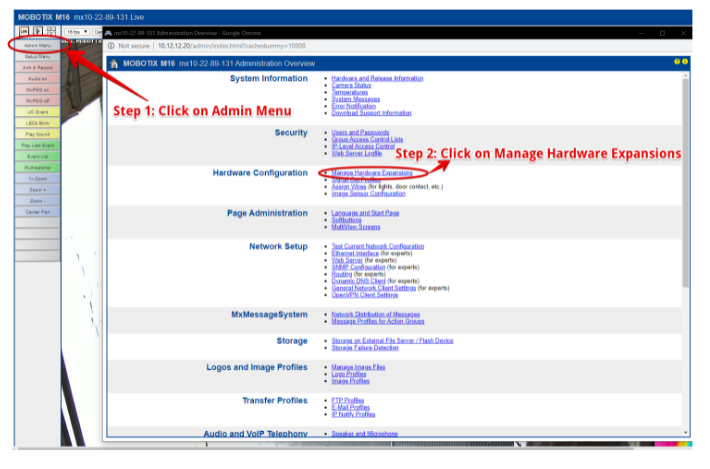Viewport: 710px width, 469px height.
Task: Click the MxPEG off softbutton
Action: (x=38, y=101)
